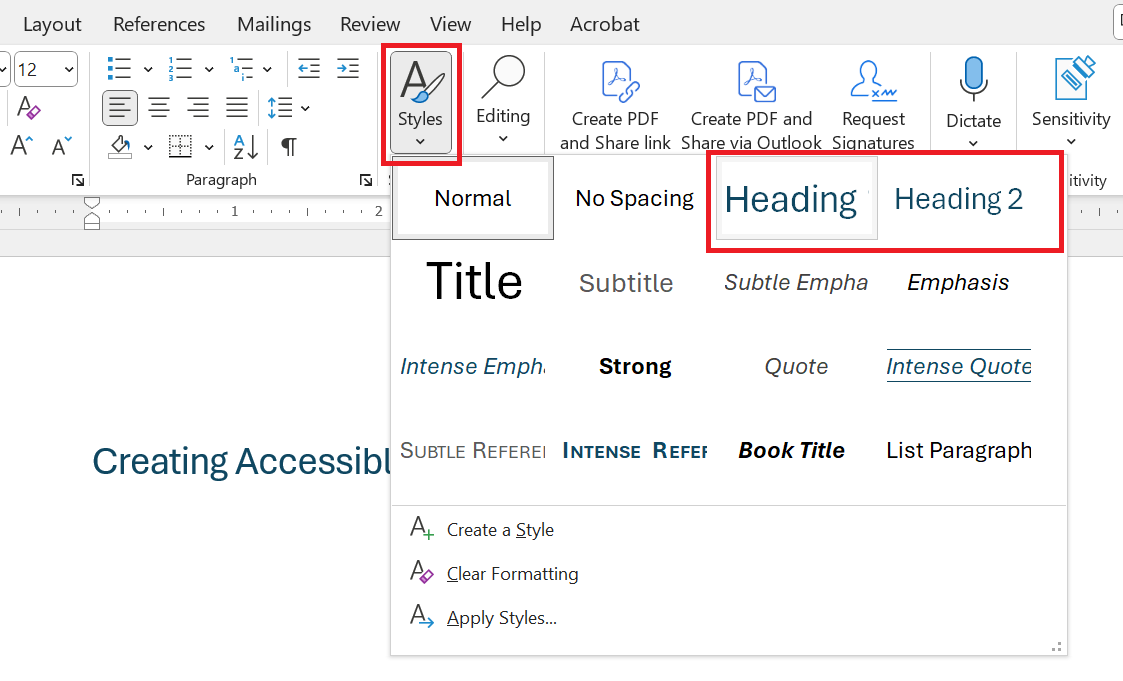Image resolution: width=1123 pixels, height=681 pixels.
Task: Toggle show paragraph marks
Action: click(289, 147)
